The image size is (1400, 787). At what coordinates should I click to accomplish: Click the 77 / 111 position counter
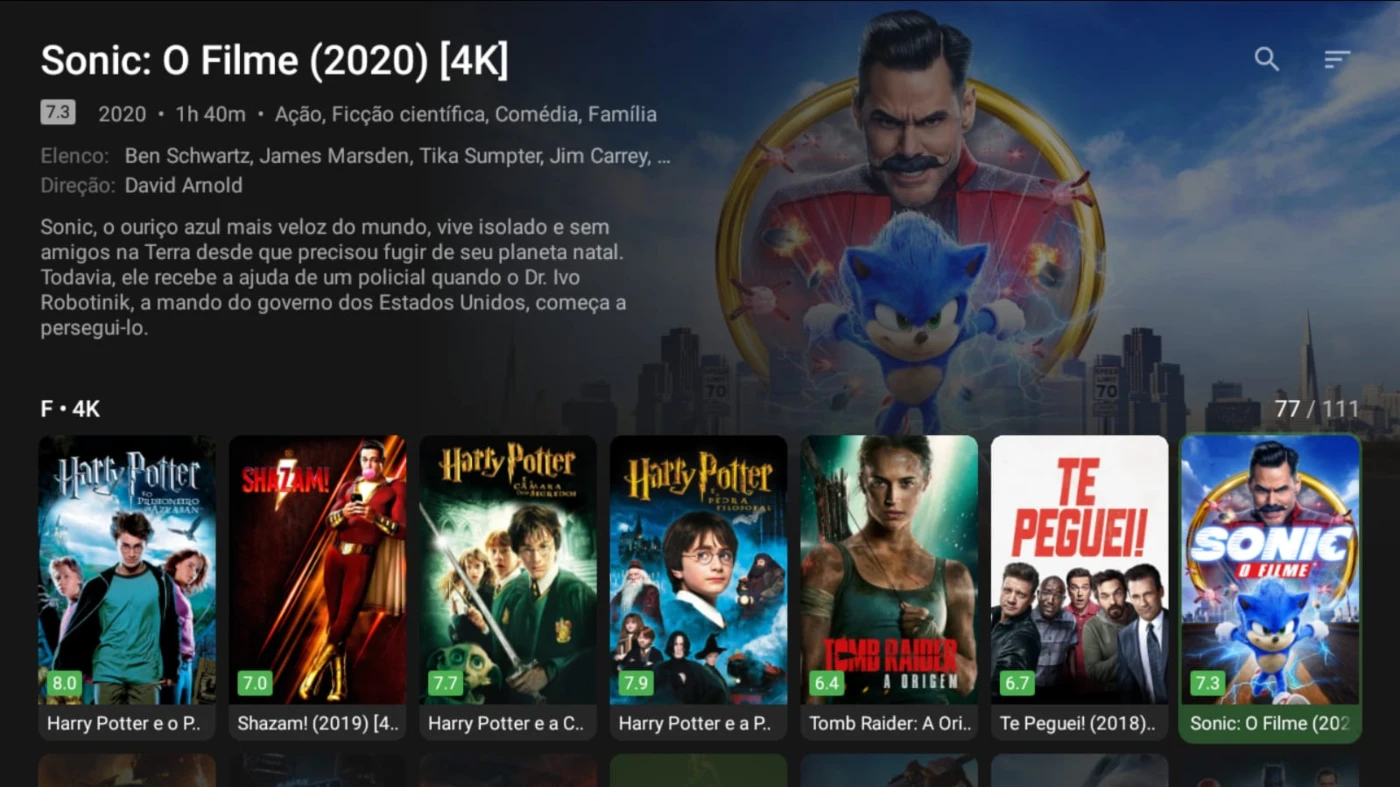coord(1317,409)
